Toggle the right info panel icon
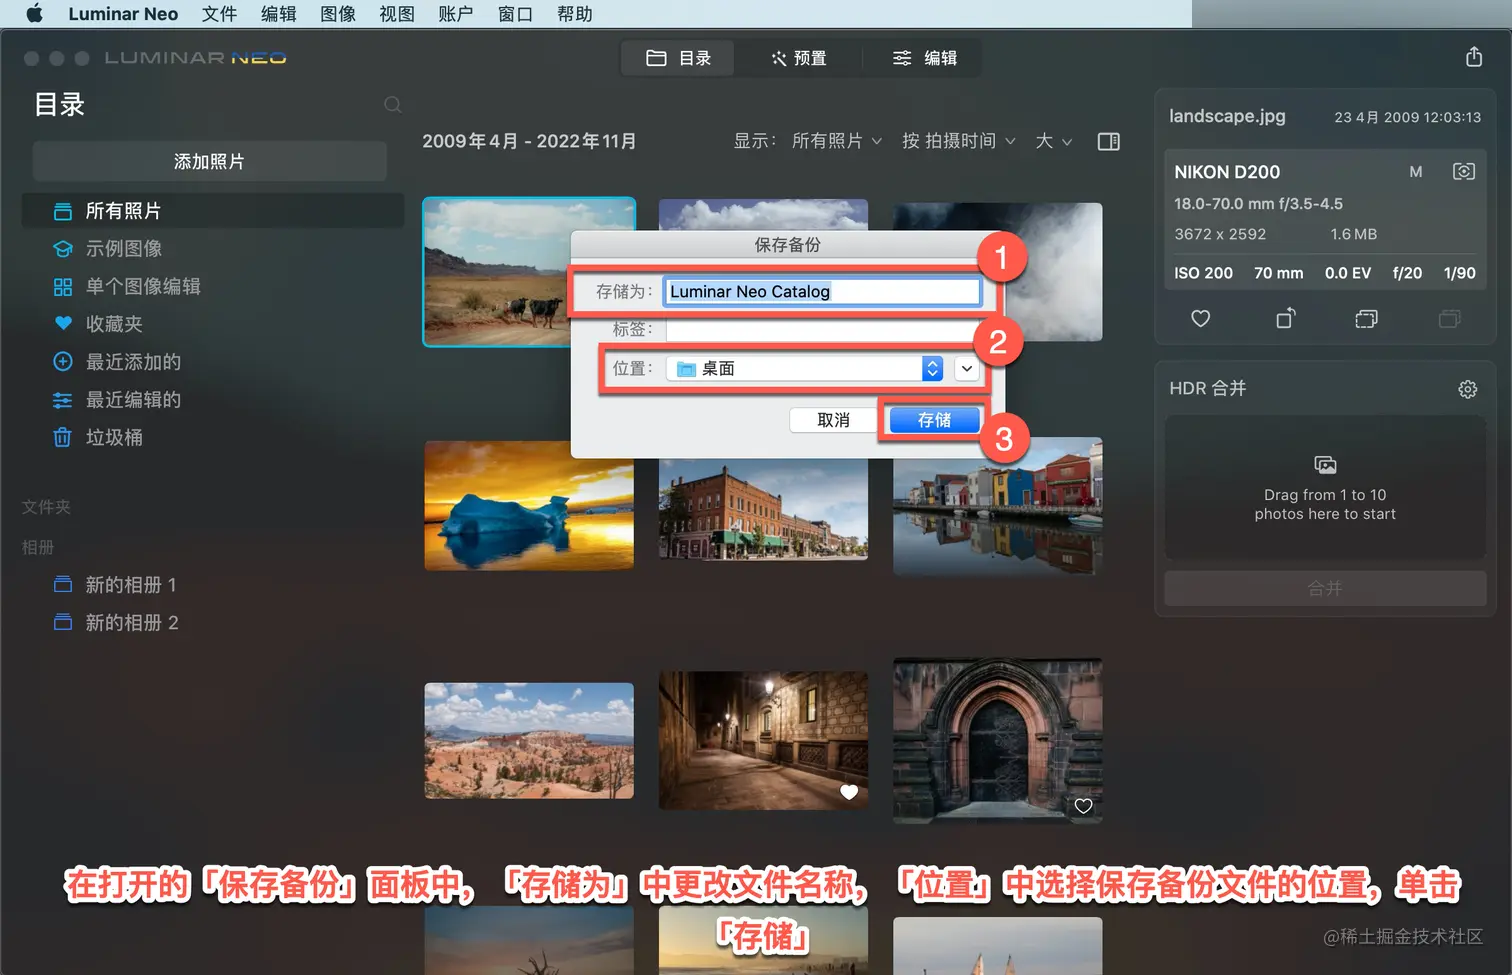The image size is (1512, 975). pyautogui.click(x=1108, y=141)
